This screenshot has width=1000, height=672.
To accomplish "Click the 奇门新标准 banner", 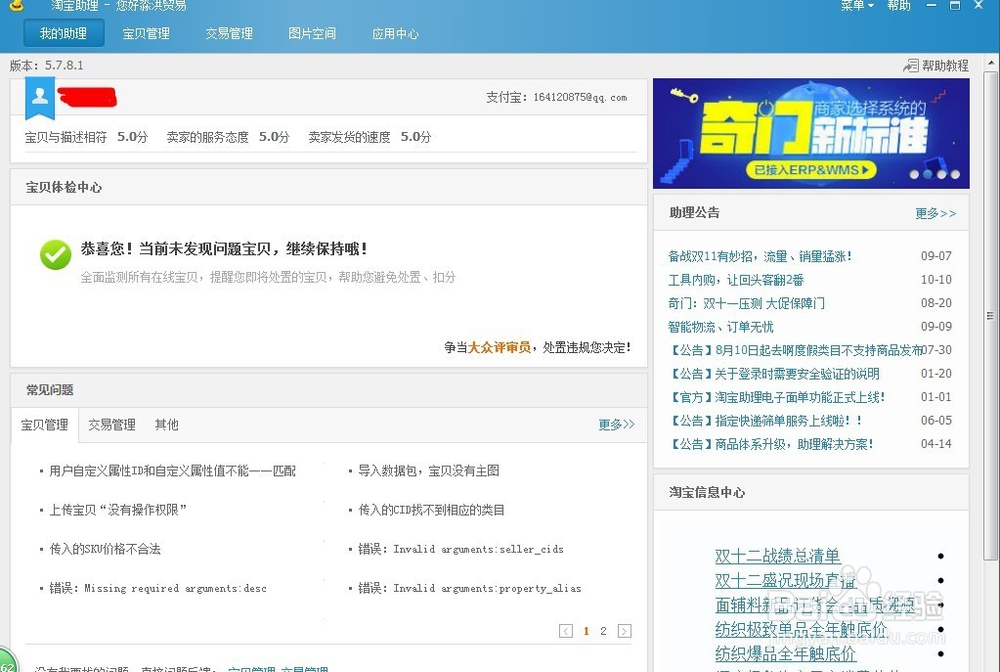I will [x=811, y=133].
